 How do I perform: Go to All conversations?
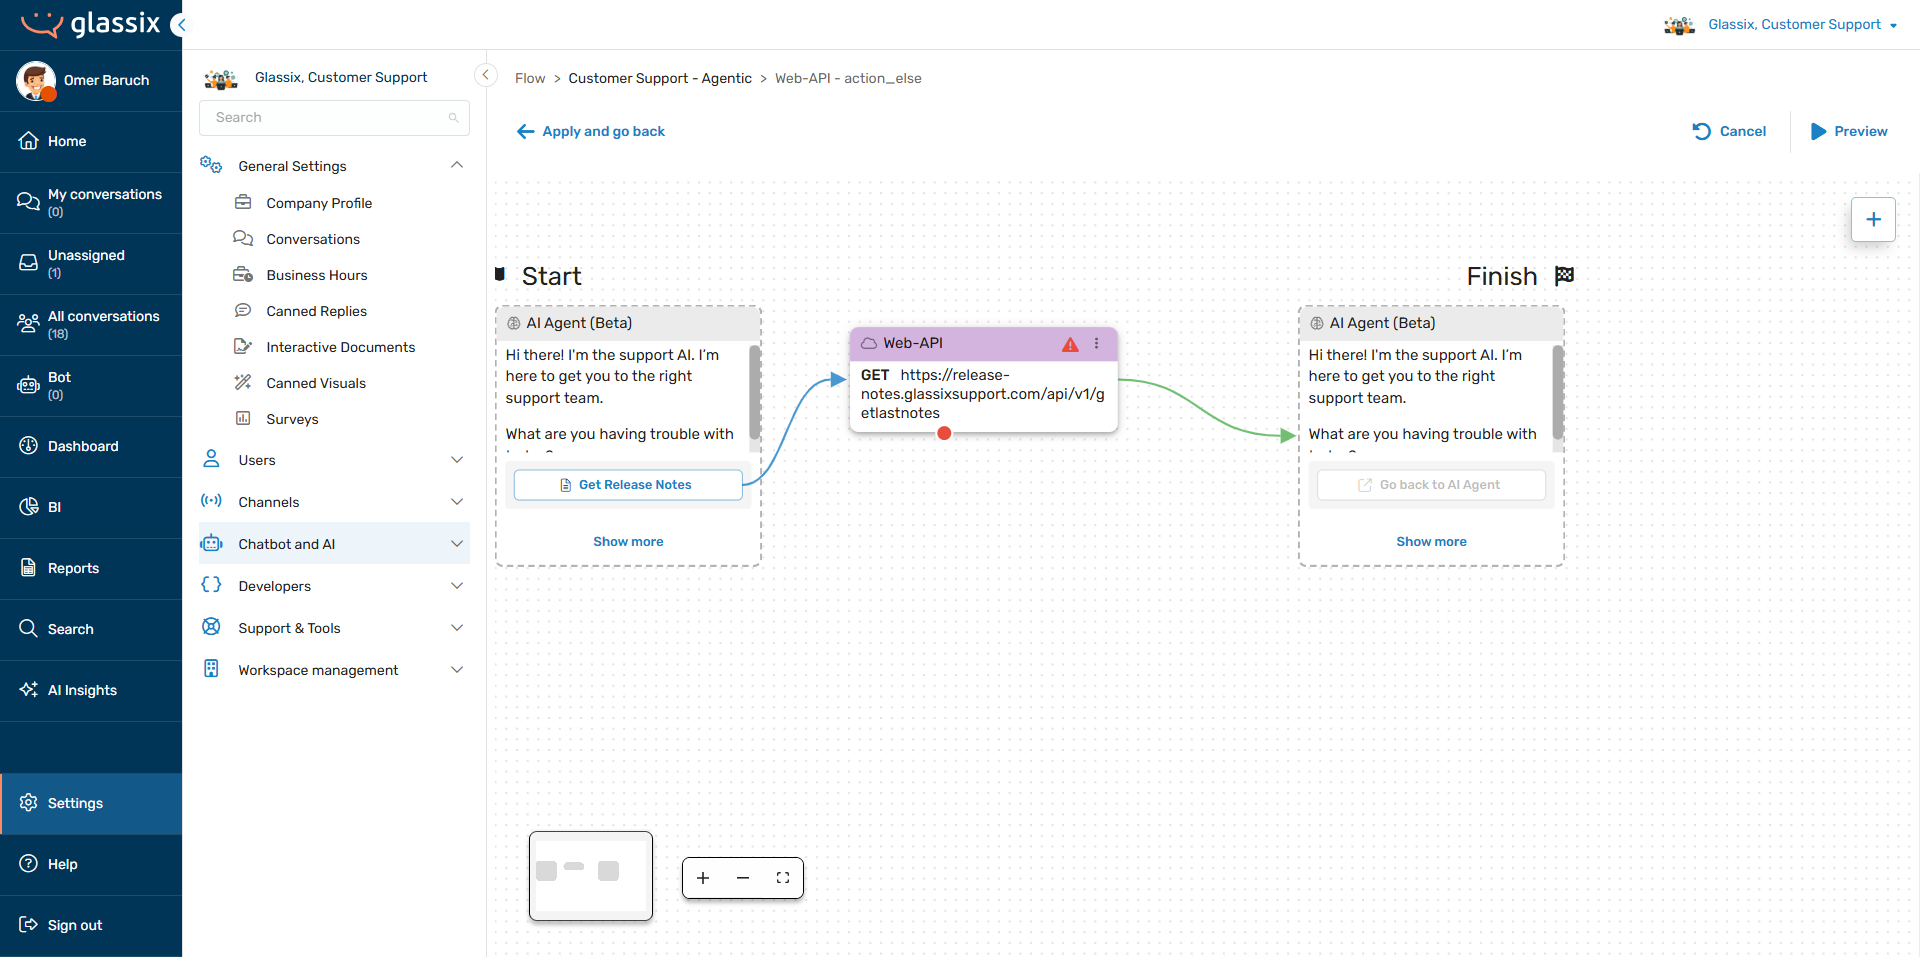[x=91, y=324]
